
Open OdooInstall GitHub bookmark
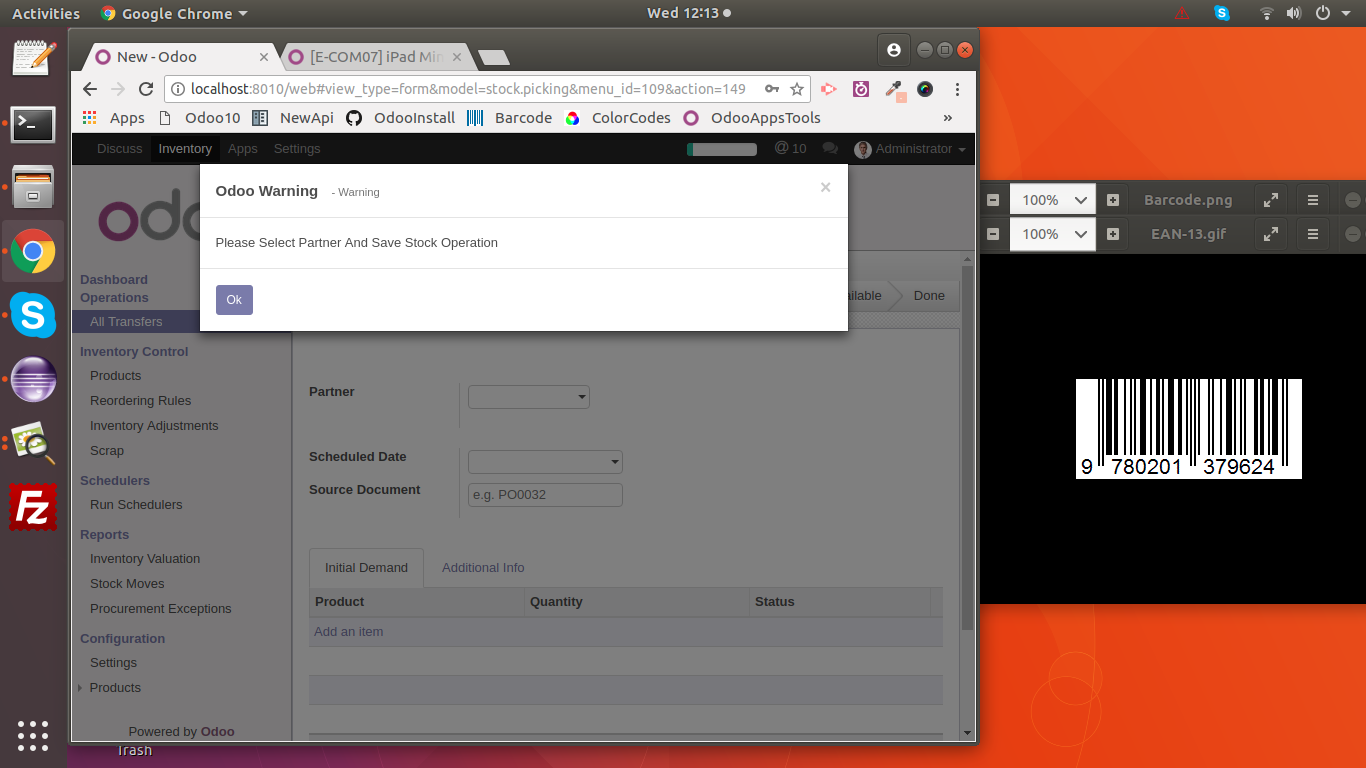(x=400, y=117)
